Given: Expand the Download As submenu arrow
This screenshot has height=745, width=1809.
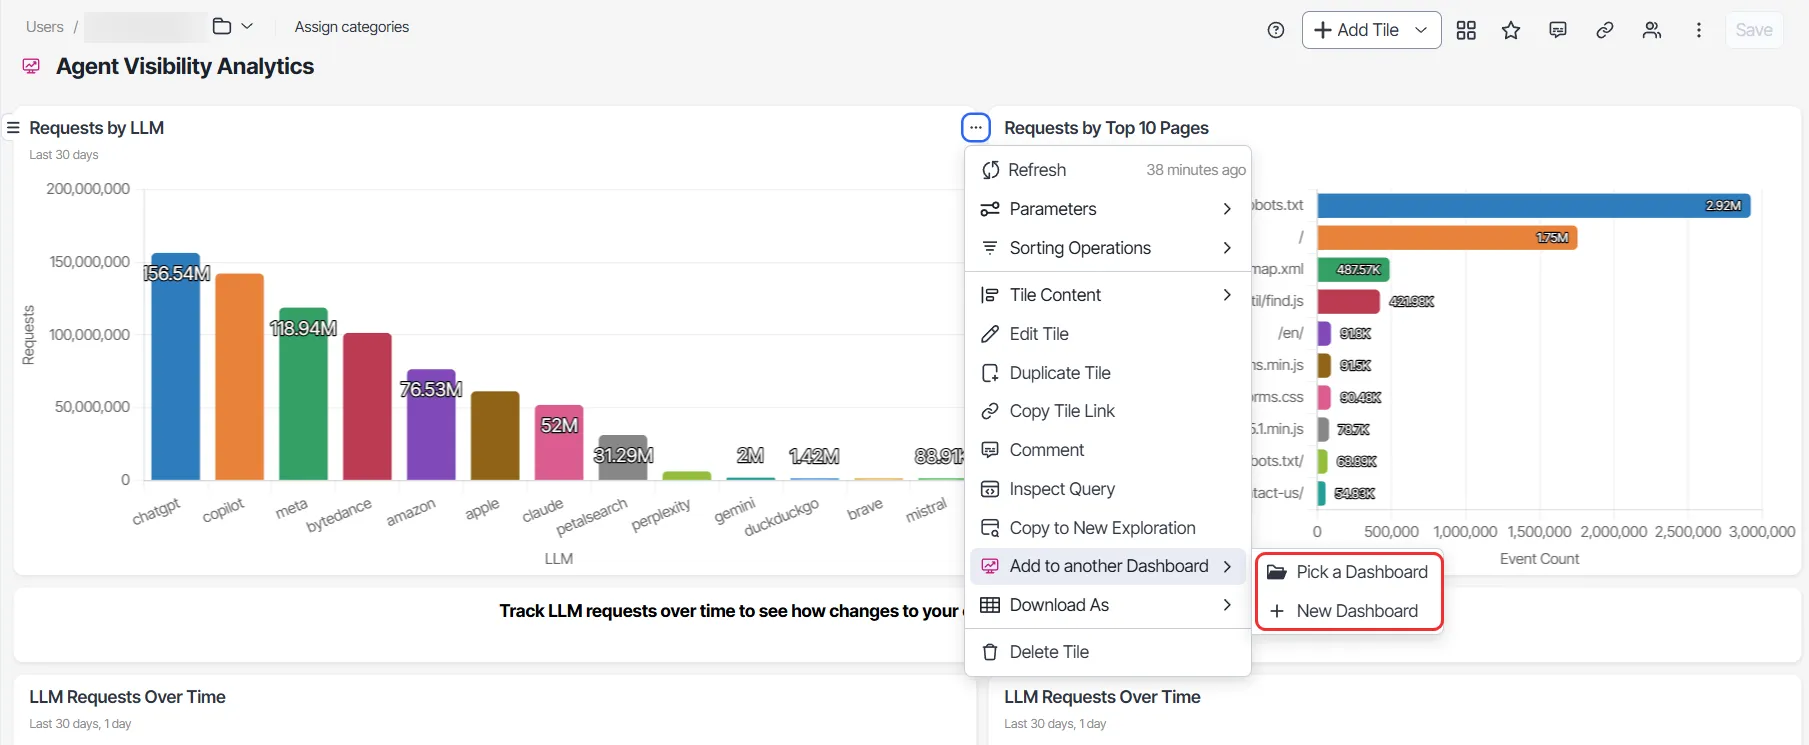Looking at the screenshot, I should pyautogui.click(x=1227, y=605).
